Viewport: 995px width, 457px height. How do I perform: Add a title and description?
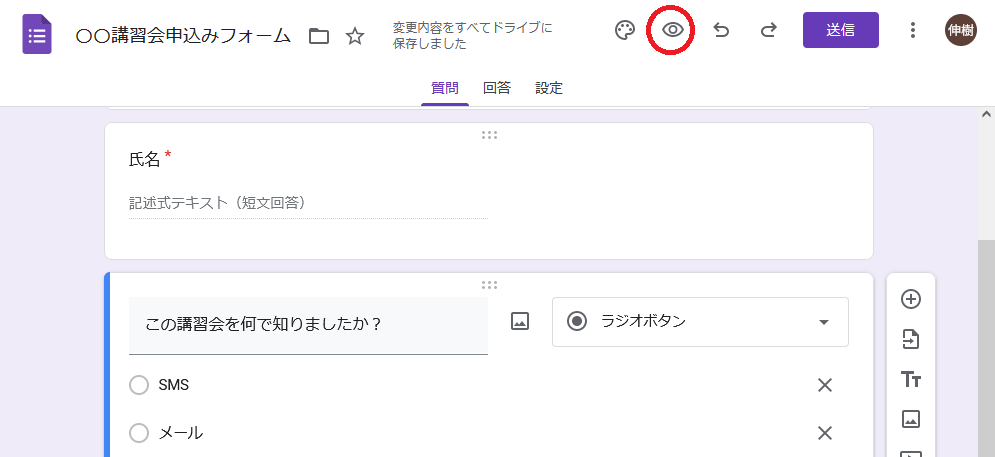click(911, 380)
